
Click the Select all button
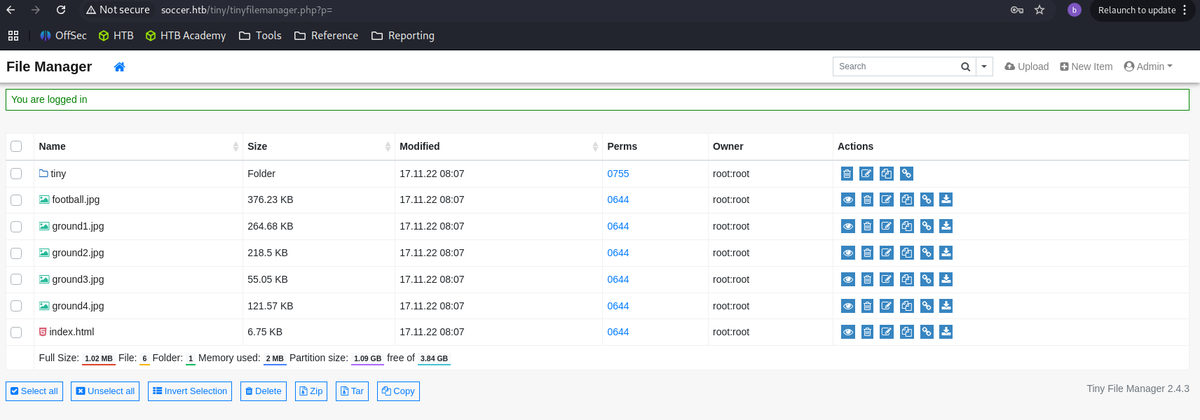pos(34,391)
